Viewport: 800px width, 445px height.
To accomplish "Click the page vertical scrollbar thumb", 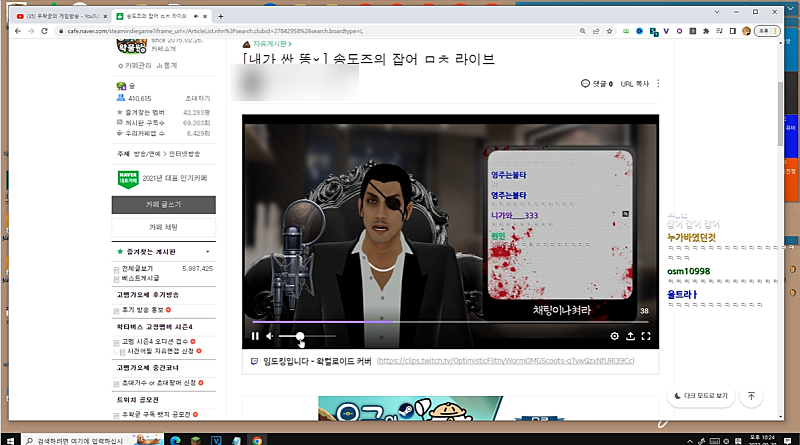I will (x=780, y=113).
